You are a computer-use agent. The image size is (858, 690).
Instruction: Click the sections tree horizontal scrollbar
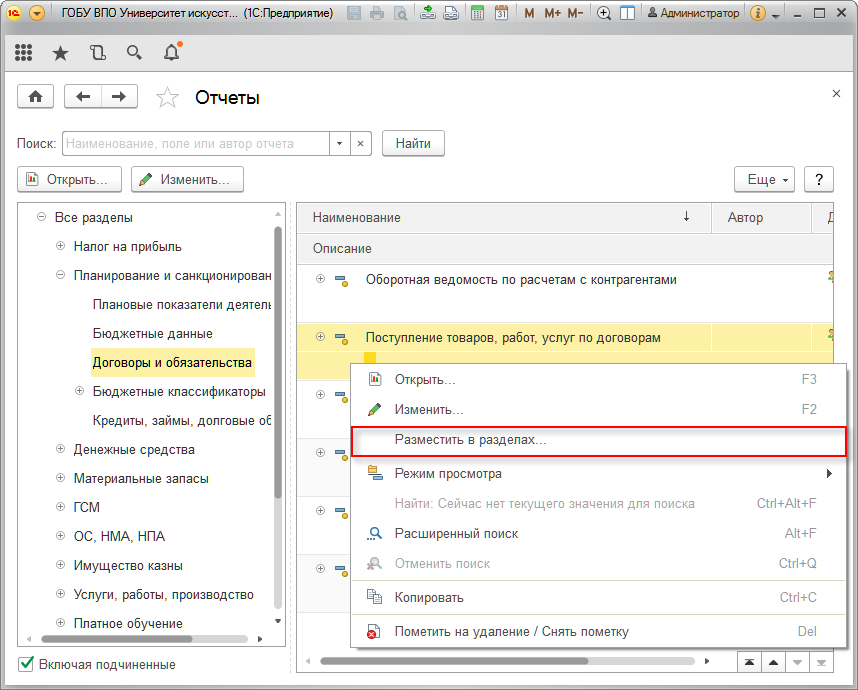[117, 639]
